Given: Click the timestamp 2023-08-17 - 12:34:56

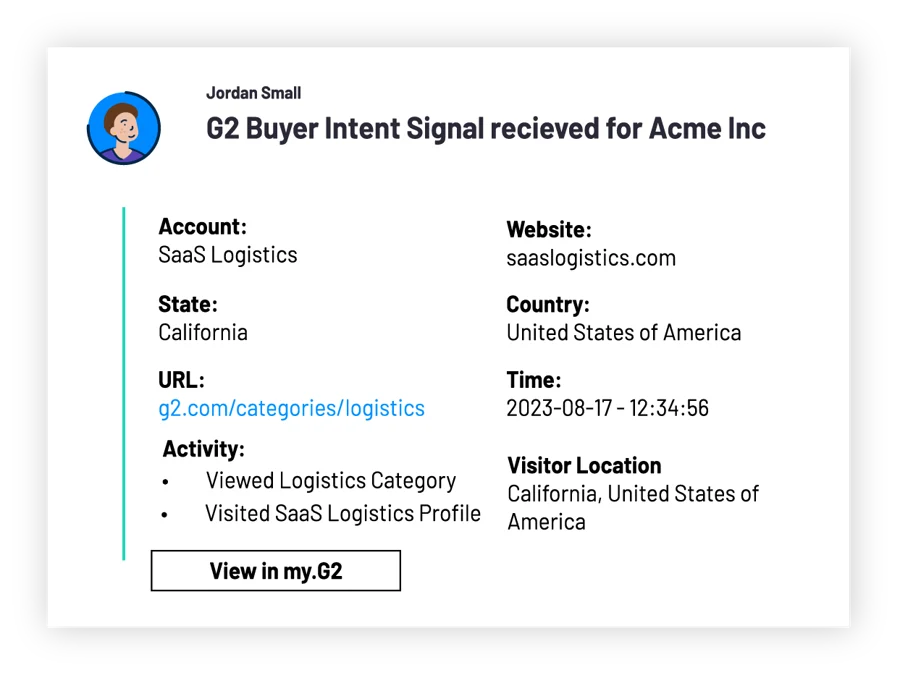Looking at the screenshot, I should (x=607, y=408).
